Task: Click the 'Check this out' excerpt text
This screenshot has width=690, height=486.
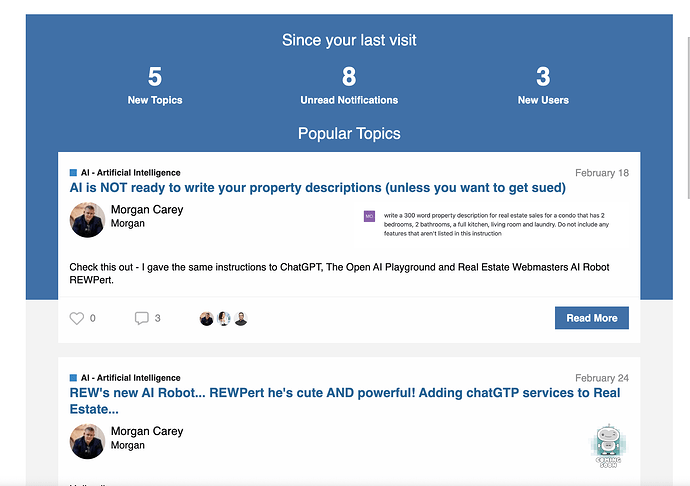Action: (x=339, y=273)
